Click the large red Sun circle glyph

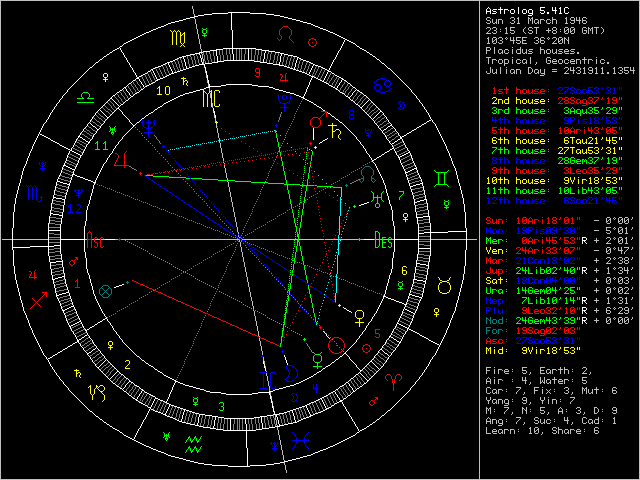point(336,345)
